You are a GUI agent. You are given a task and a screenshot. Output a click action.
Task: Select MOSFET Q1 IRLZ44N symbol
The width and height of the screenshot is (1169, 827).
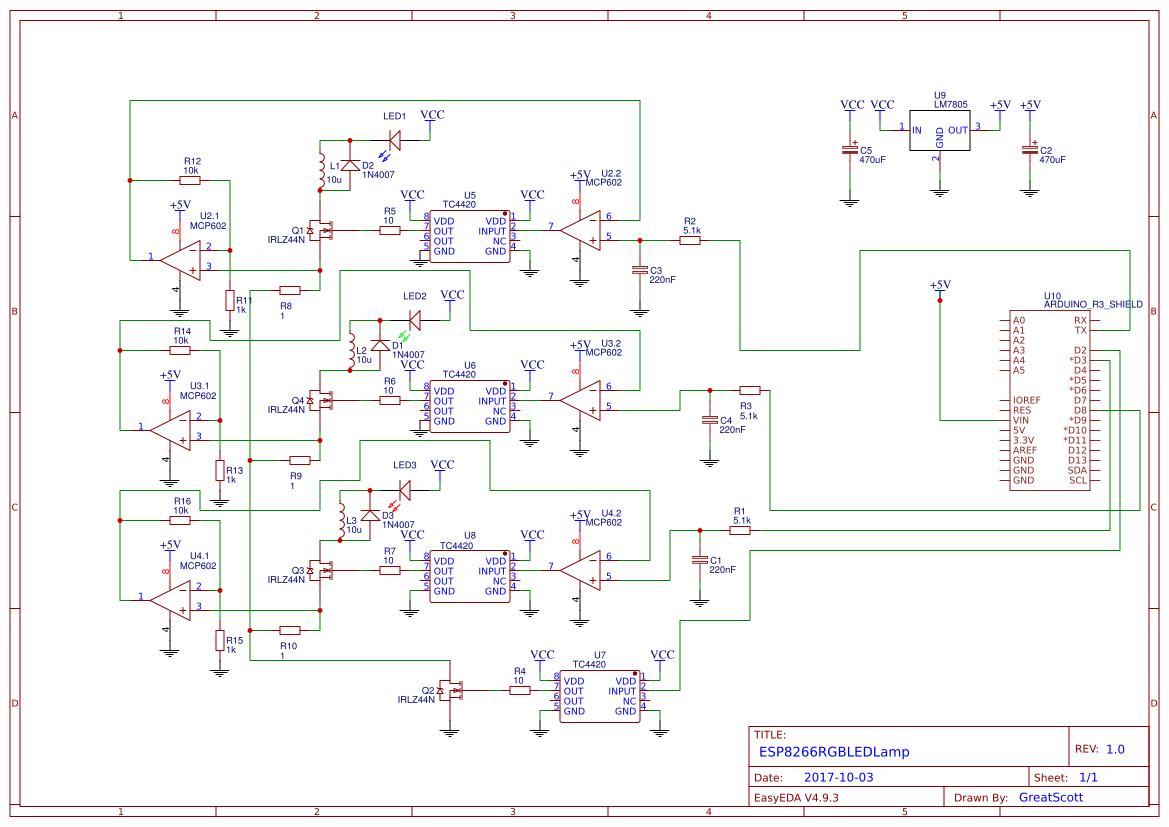click(x=322, y=230)
